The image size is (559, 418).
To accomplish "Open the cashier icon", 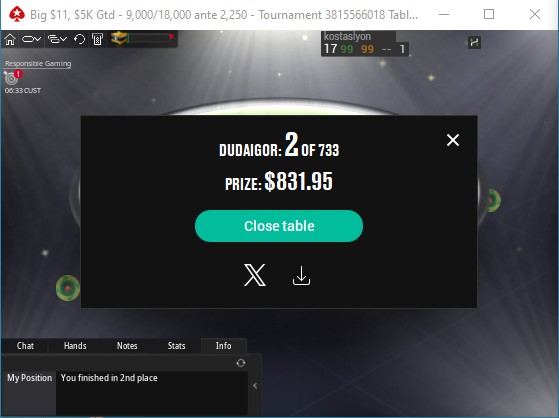I will pos(97,39).
